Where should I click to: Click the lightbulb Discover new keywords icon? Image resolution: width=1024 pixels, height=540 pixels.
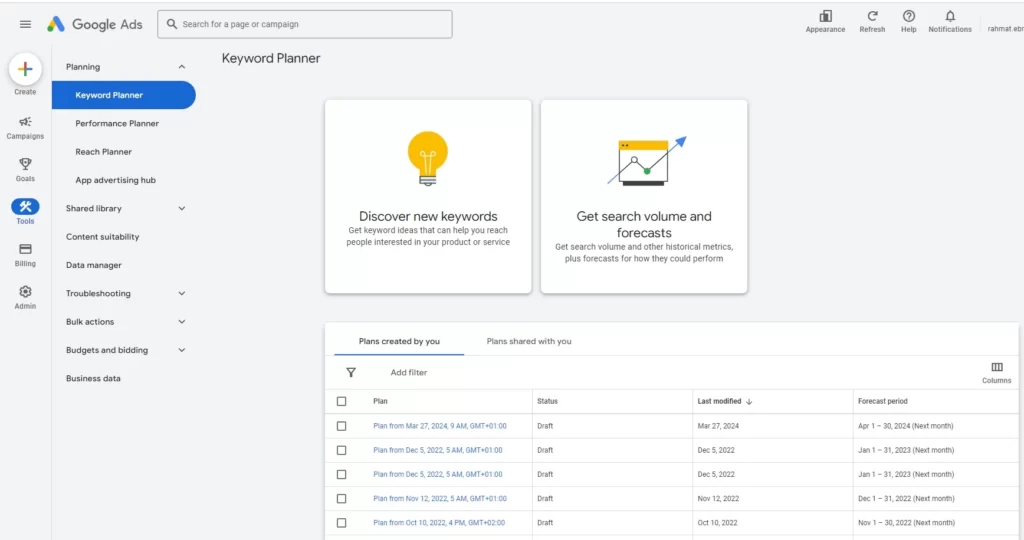coord(428,159)
